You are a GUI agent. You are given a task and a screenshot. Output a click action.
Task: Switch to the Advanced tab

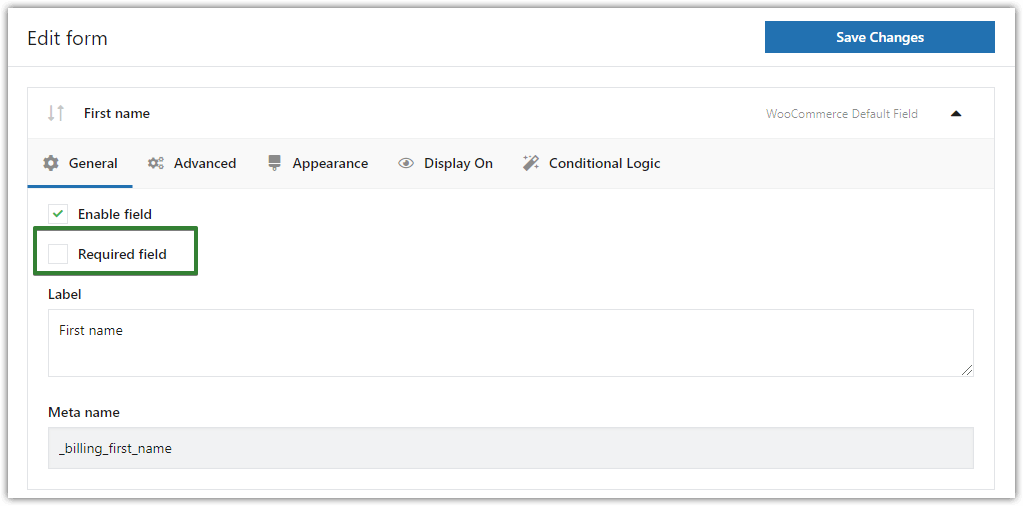(204, 163)
